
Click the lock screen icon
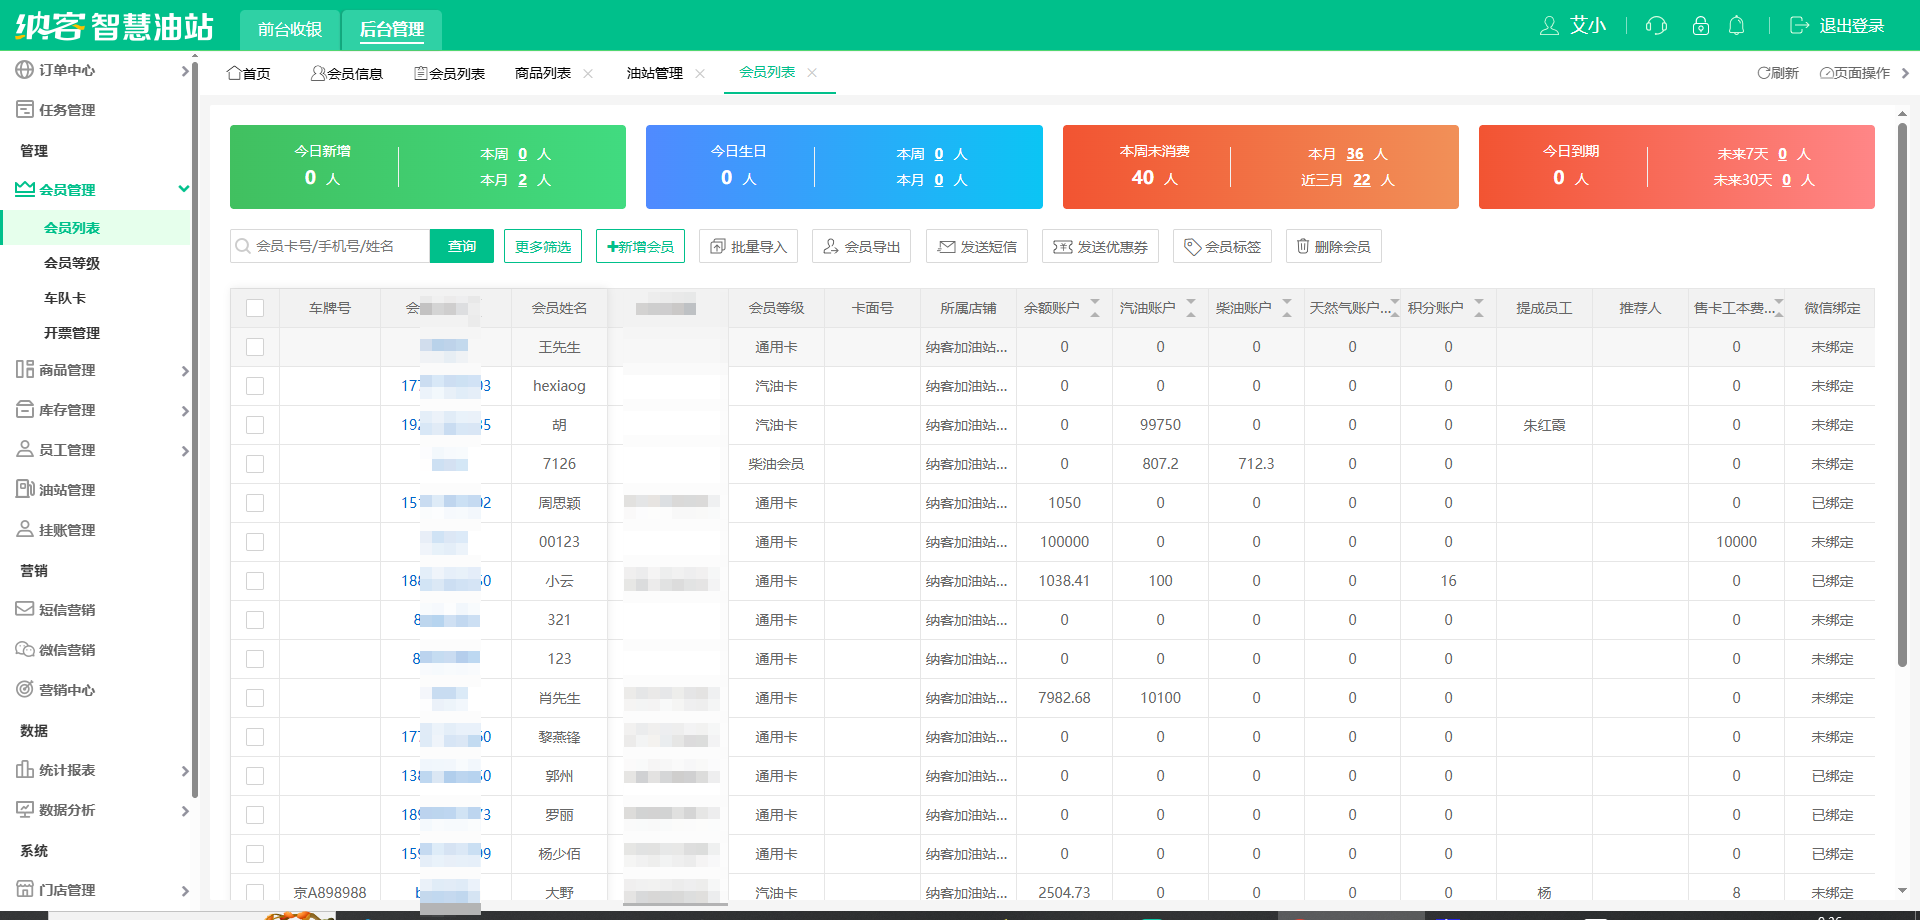(x=1700, y=26)
